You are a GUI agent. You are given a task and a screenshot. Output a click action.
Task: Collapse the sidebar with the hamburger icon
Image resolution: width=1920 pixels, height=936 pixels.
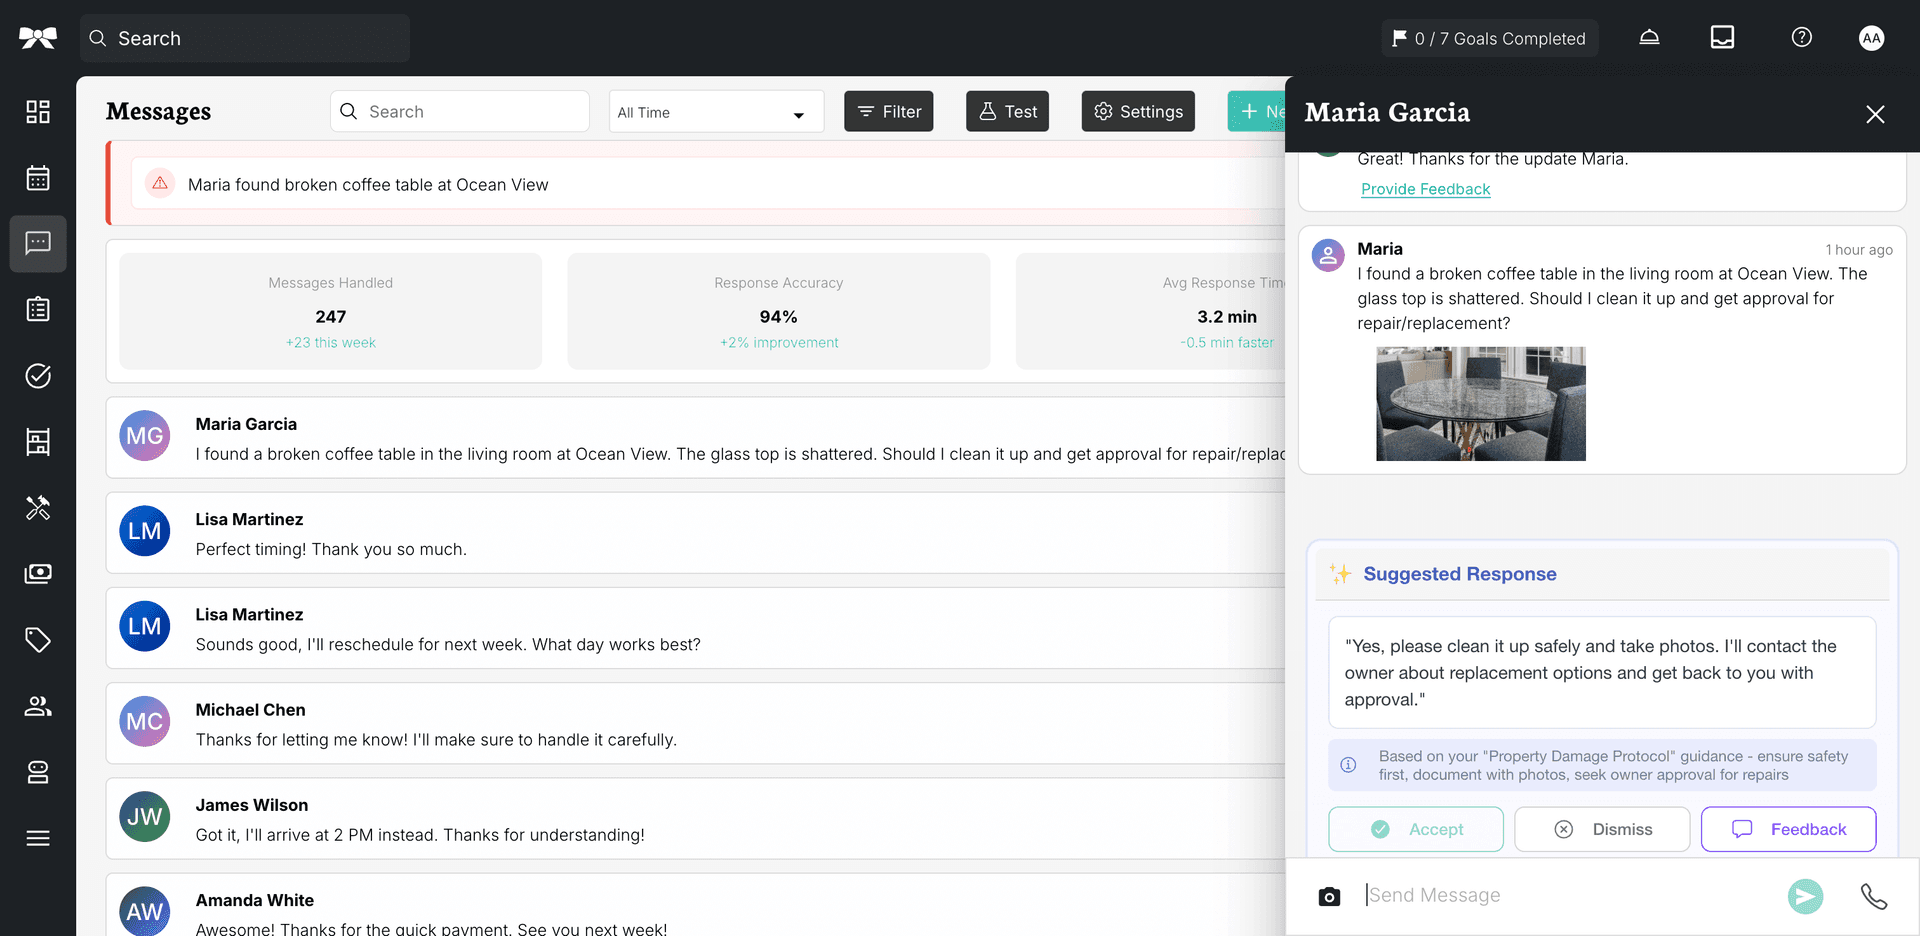(x=37, y=838)
